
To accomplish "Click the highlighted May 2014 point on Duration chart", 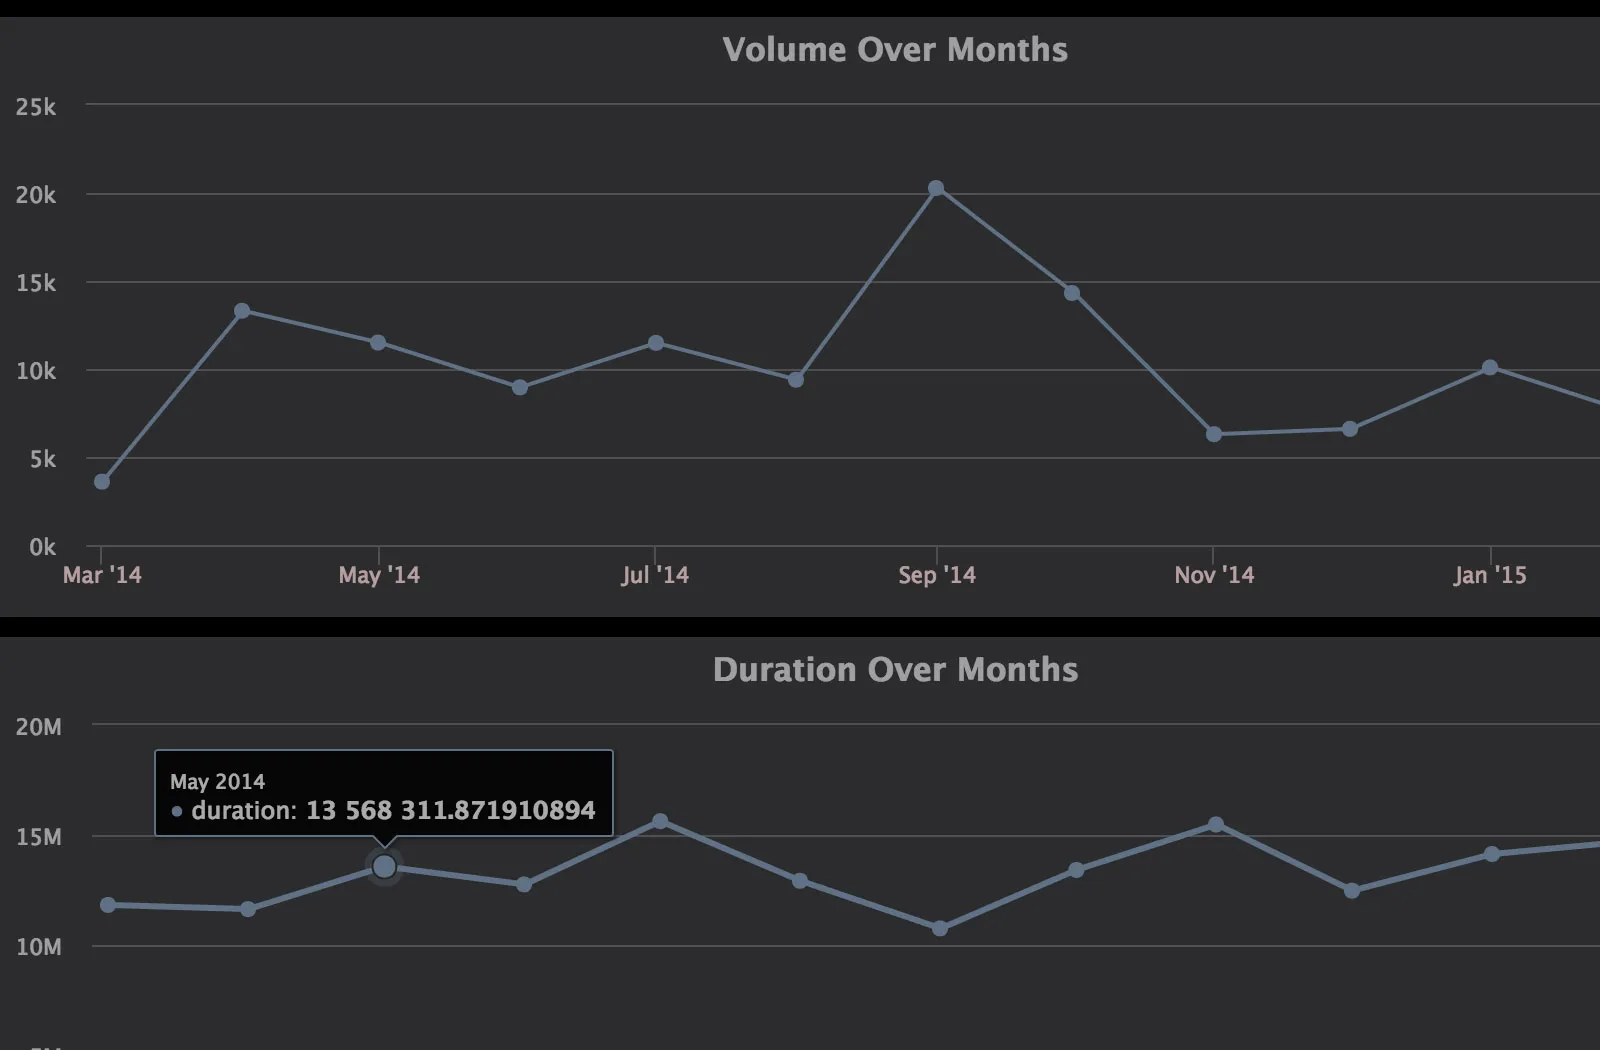I will click(x=384, y=866).
